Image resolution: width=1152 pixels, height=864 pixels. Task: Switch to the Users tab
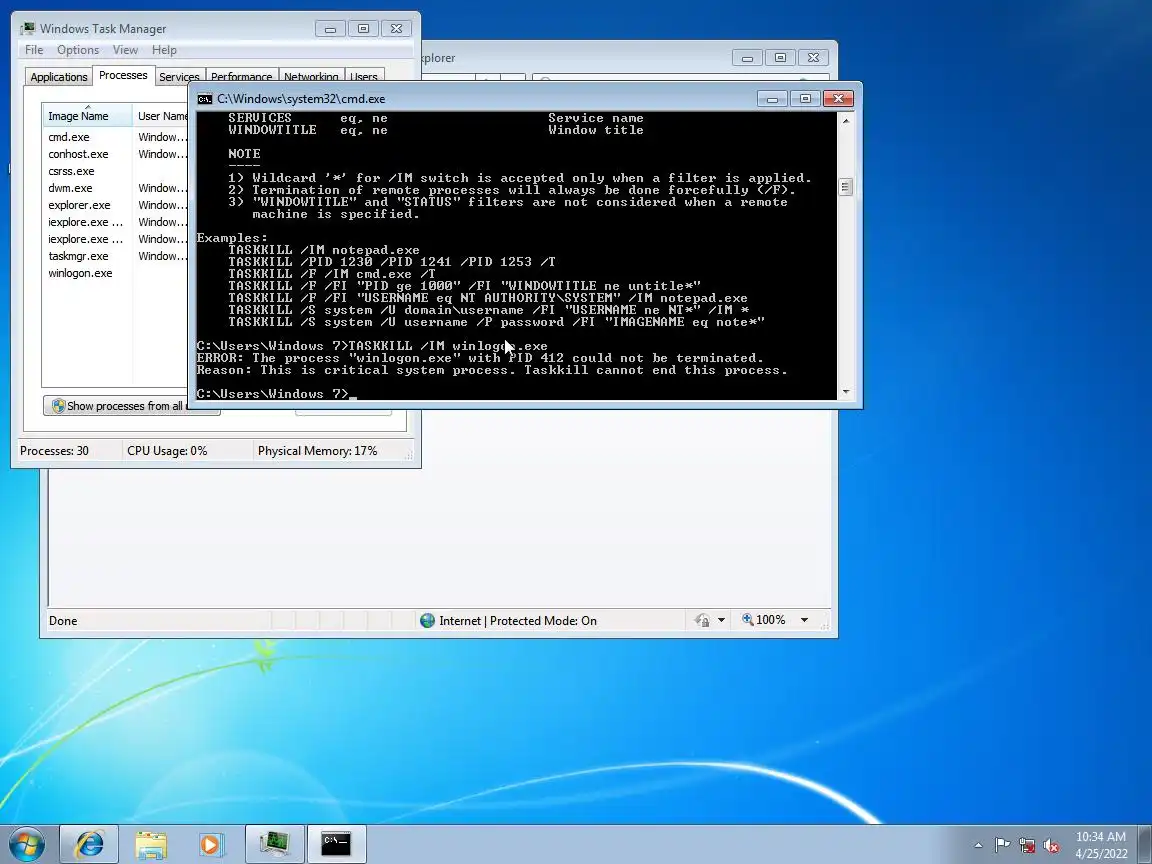[364, 77]
